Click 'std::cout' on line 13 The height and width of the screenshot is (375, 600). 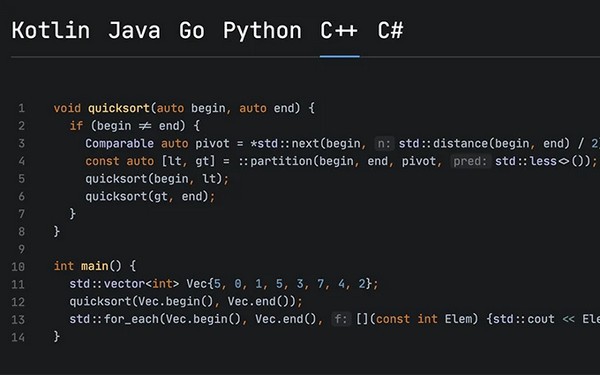point(523,319)
